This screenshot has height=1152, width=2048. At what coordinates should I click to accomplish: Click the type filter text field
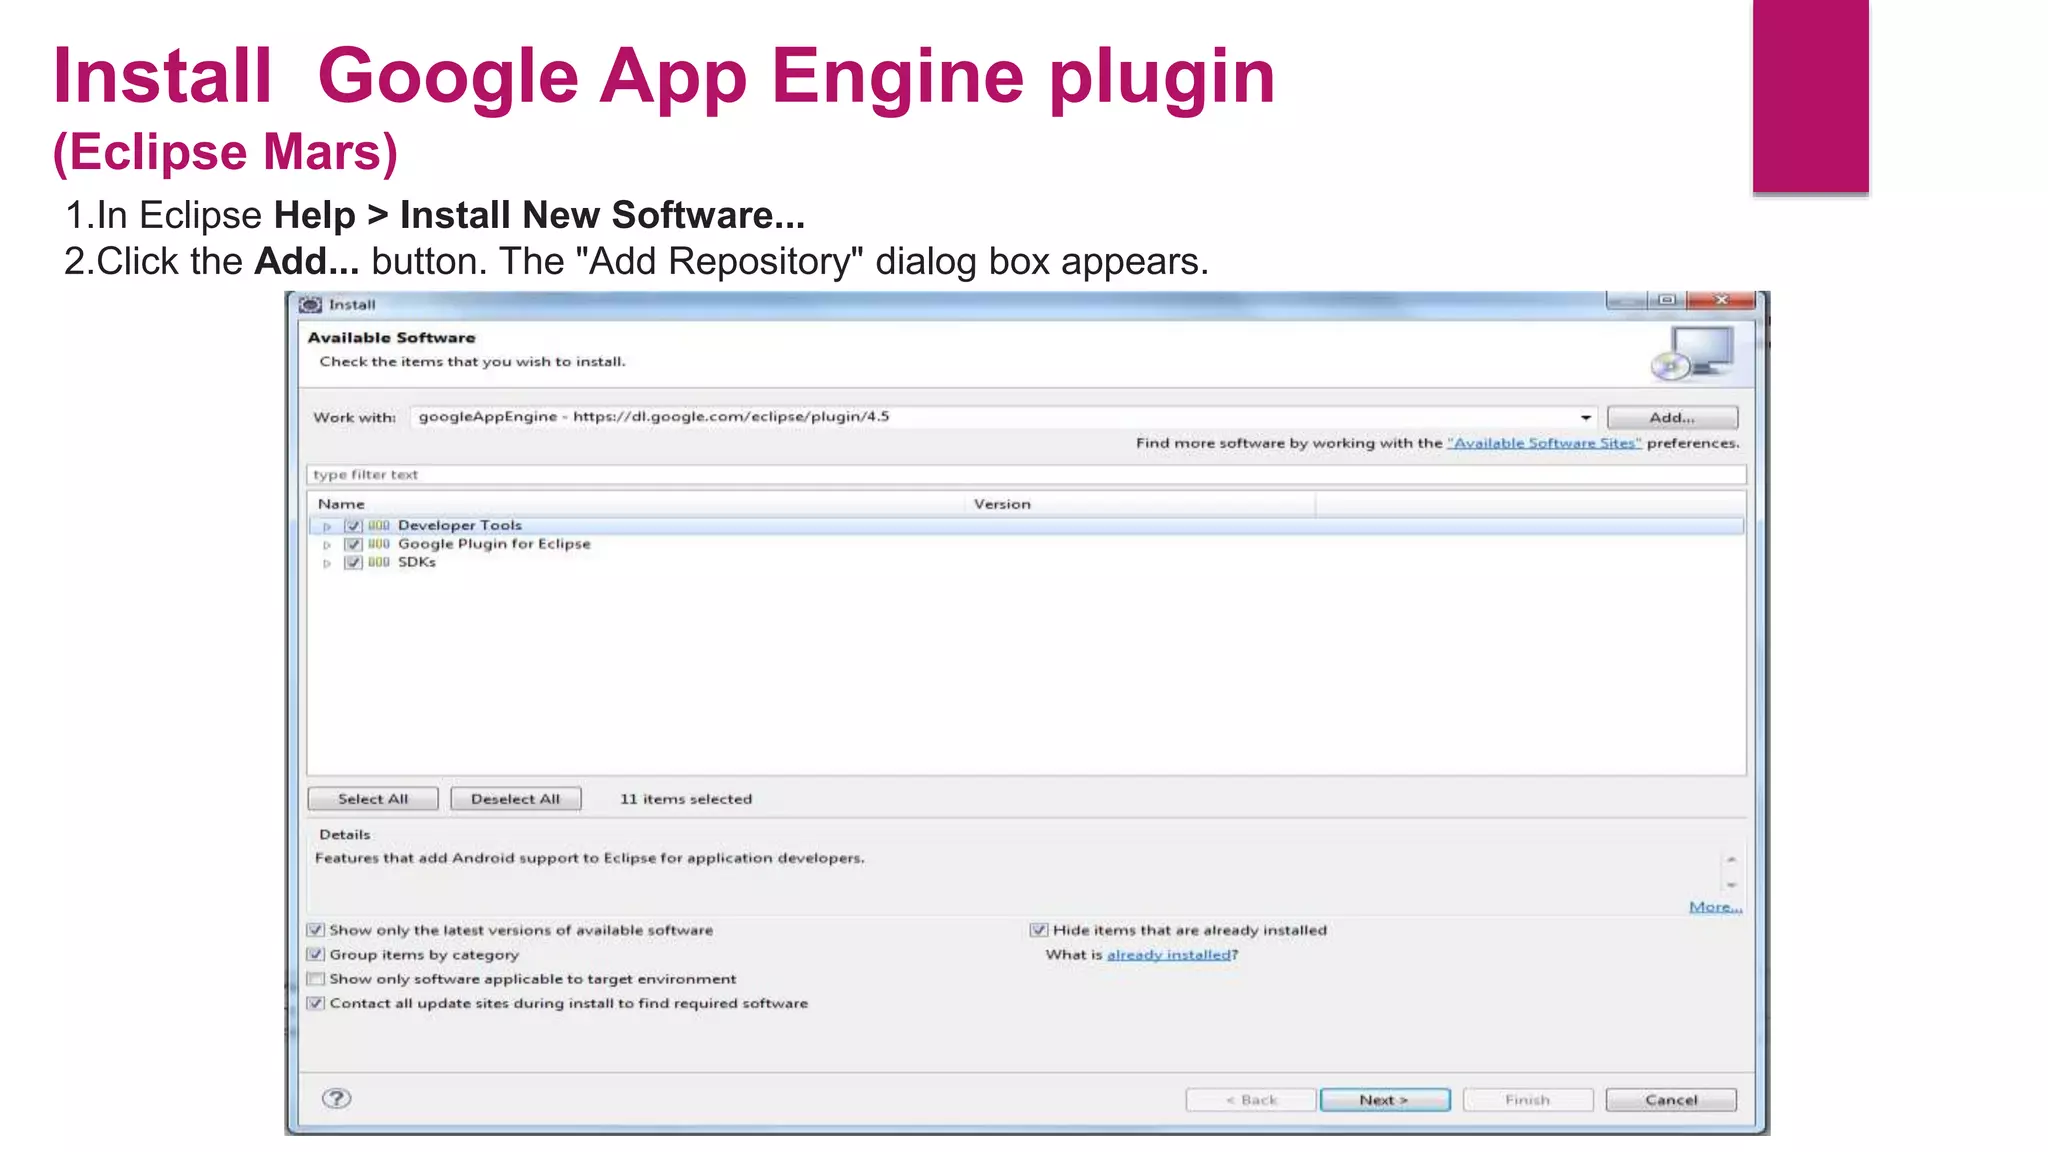(1026, 475)
